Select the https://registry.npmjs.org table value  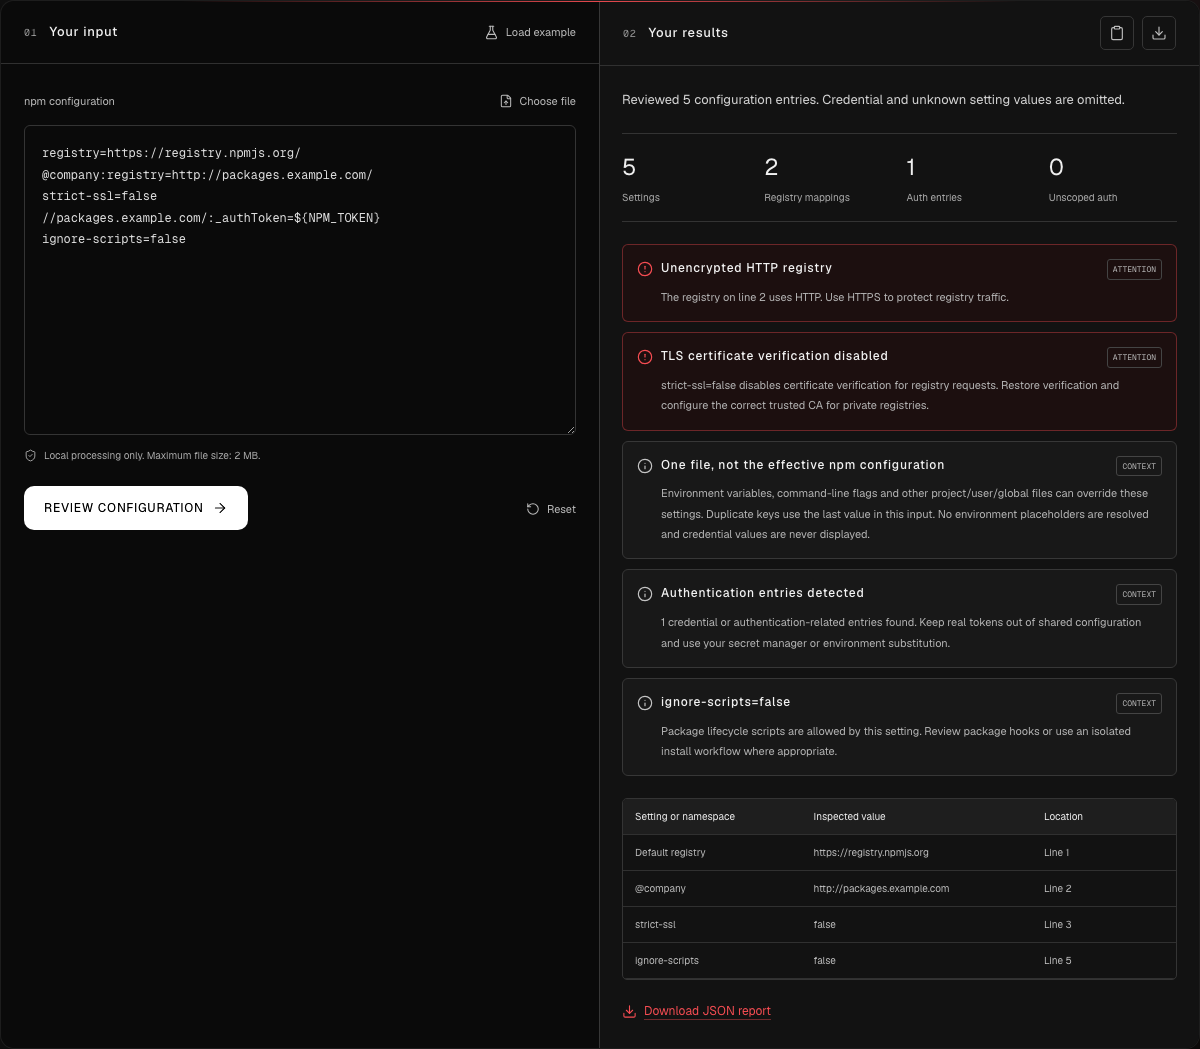tap(871, 853)
